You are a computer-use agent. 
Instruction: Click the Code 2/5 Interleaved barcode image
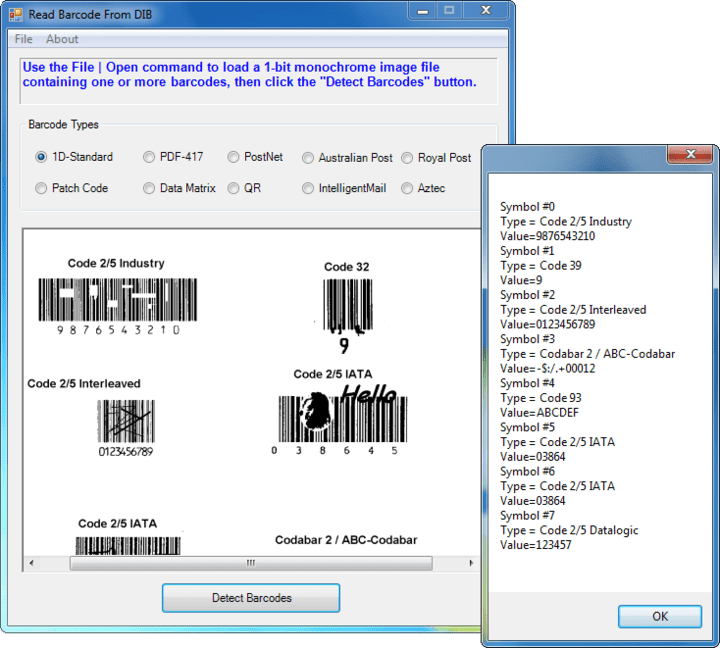(x=126, y=421)
